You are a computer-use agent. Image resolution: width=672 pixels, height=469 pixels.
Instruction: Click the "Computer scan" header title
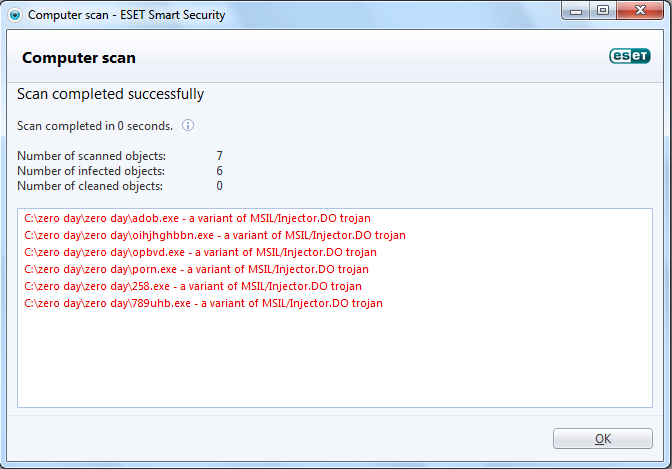[79, 58]
